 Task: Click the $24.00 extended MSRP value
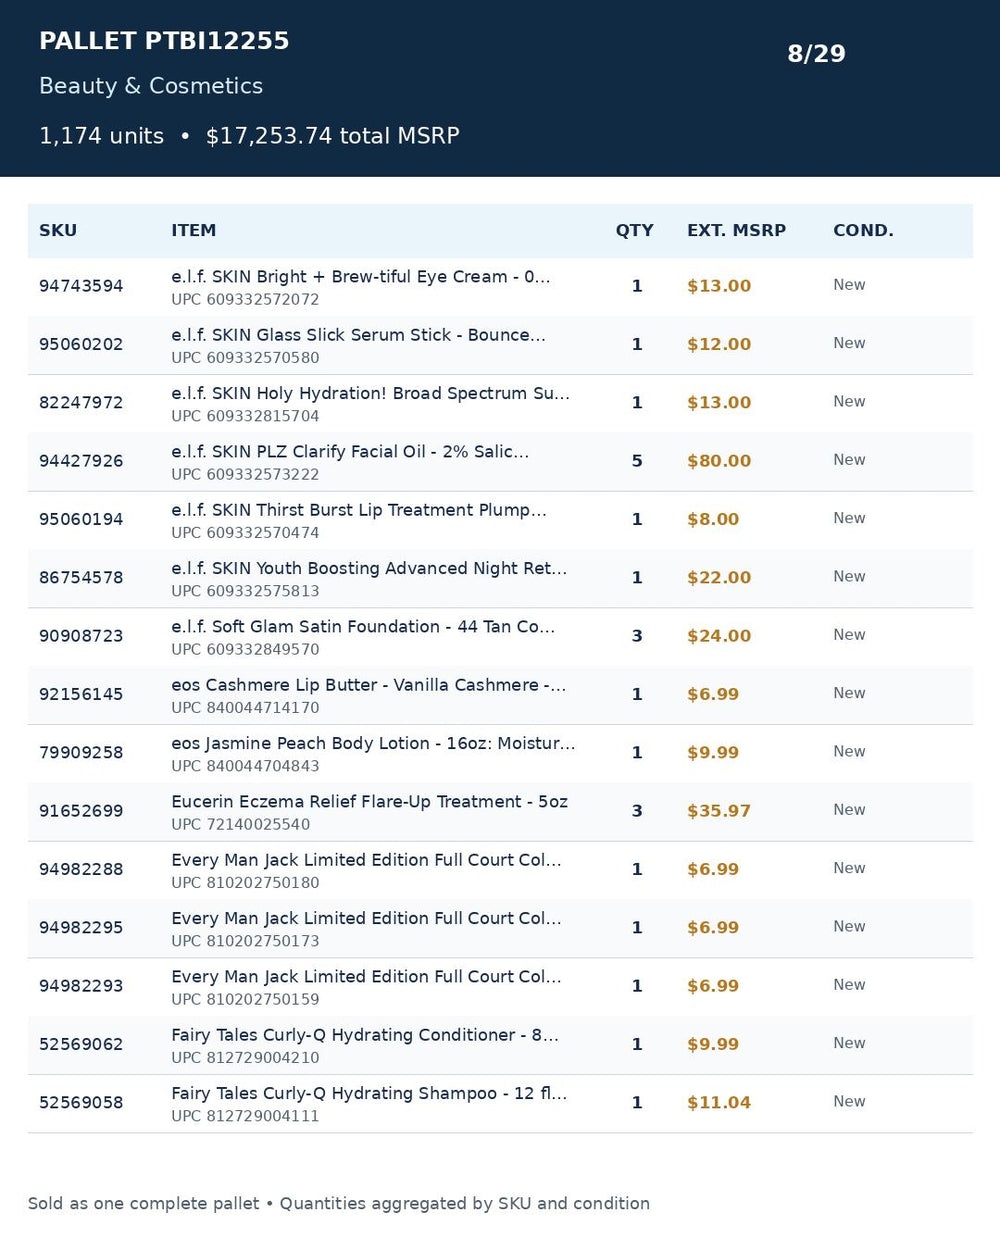[719, 636]
